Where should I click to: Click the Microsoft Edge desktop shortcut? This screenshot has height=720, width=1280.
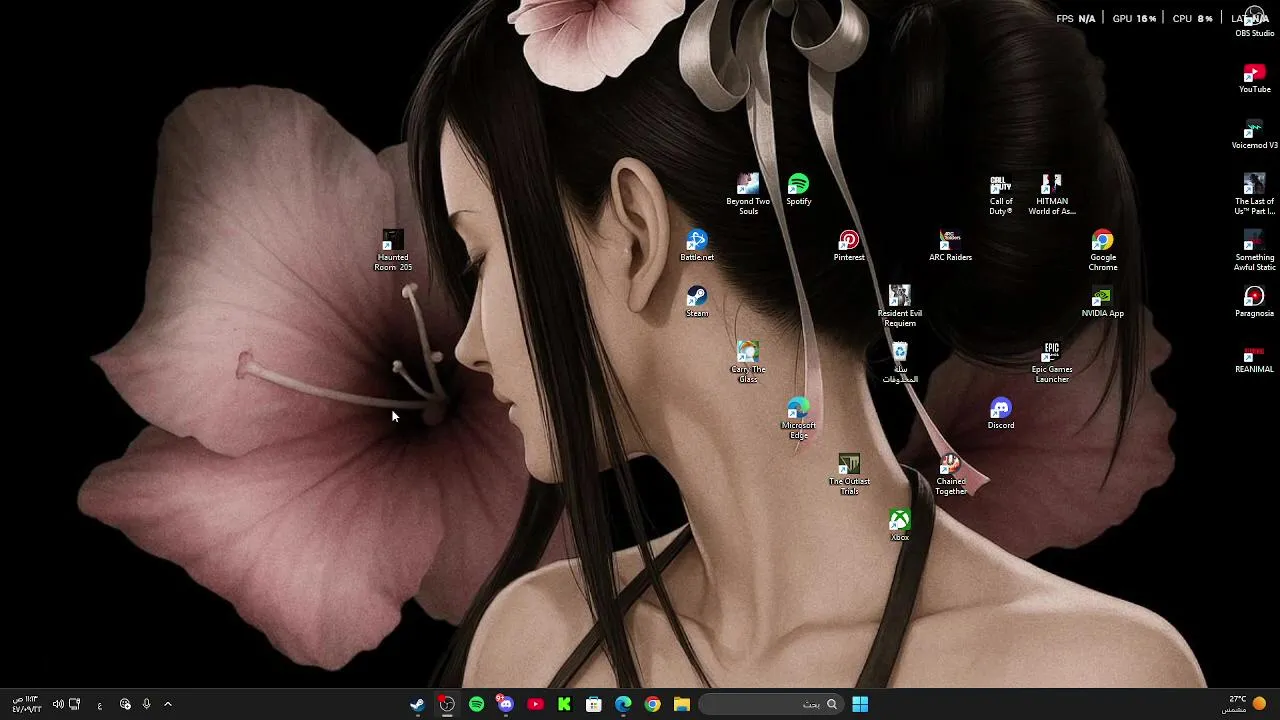coord(798,418)
